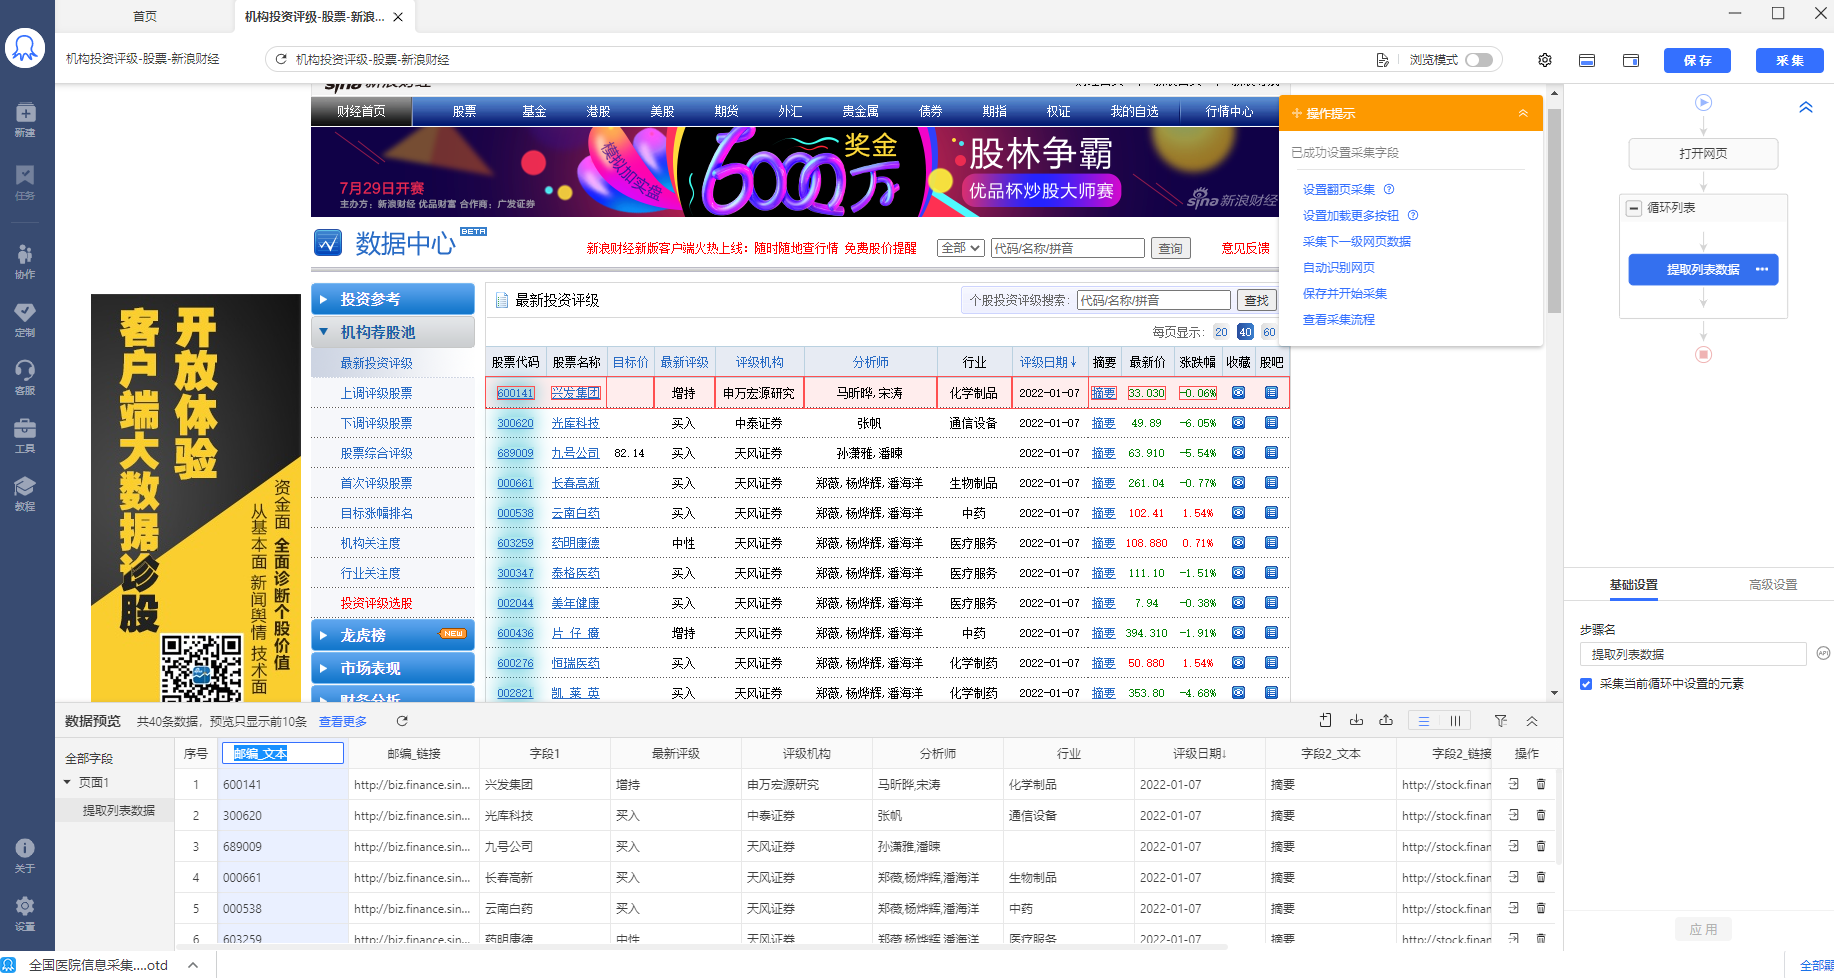Viewport: 1834px width, 978px height.
Task: Close the 机构投资评级 tab
Action: pos(398,17)
